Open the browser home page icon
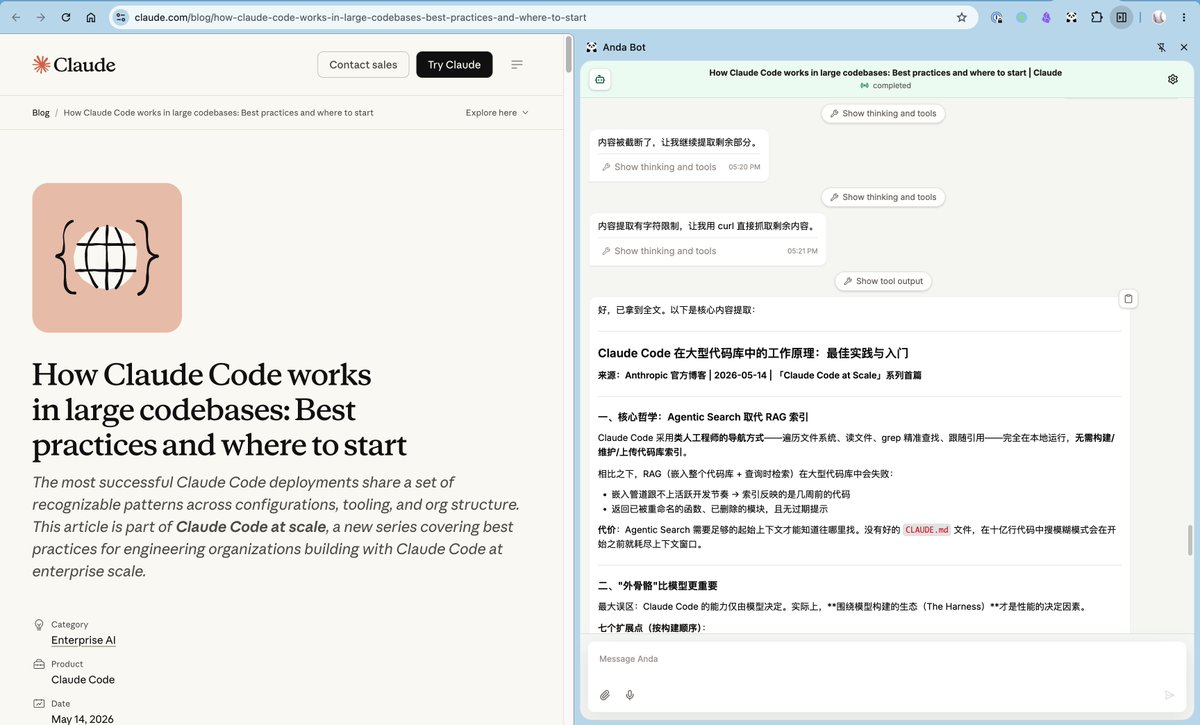Screen dimensions: 1200x725 coord(91,17)
